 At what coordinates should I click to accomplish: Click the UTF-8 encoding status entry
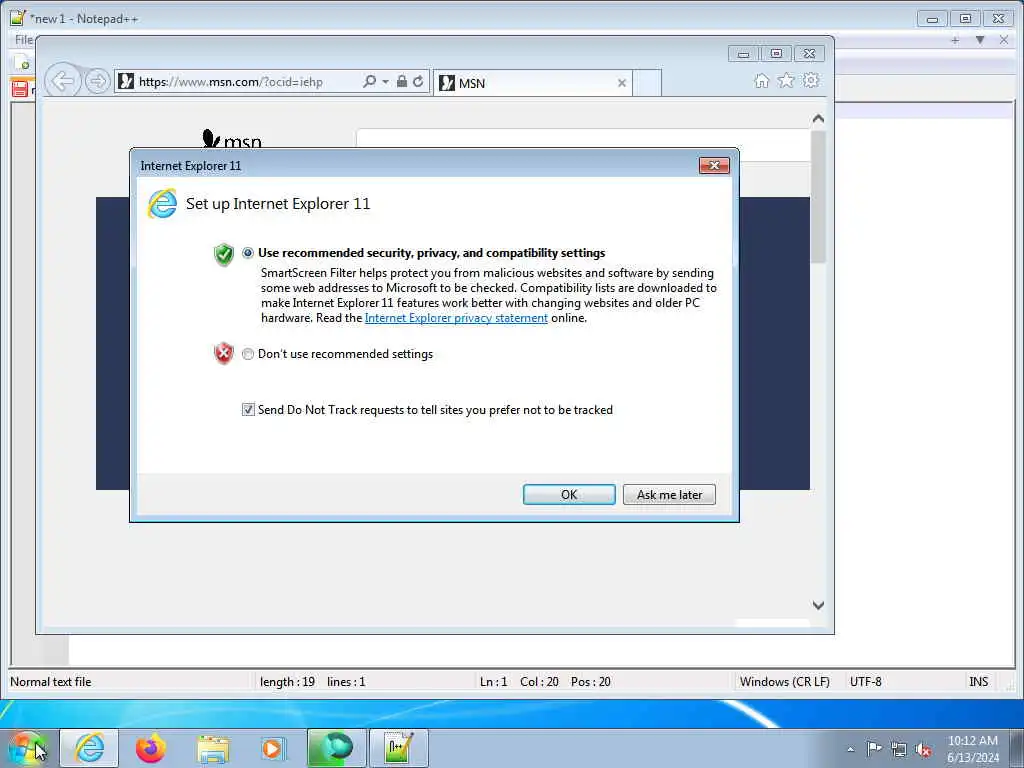[865, 682]
